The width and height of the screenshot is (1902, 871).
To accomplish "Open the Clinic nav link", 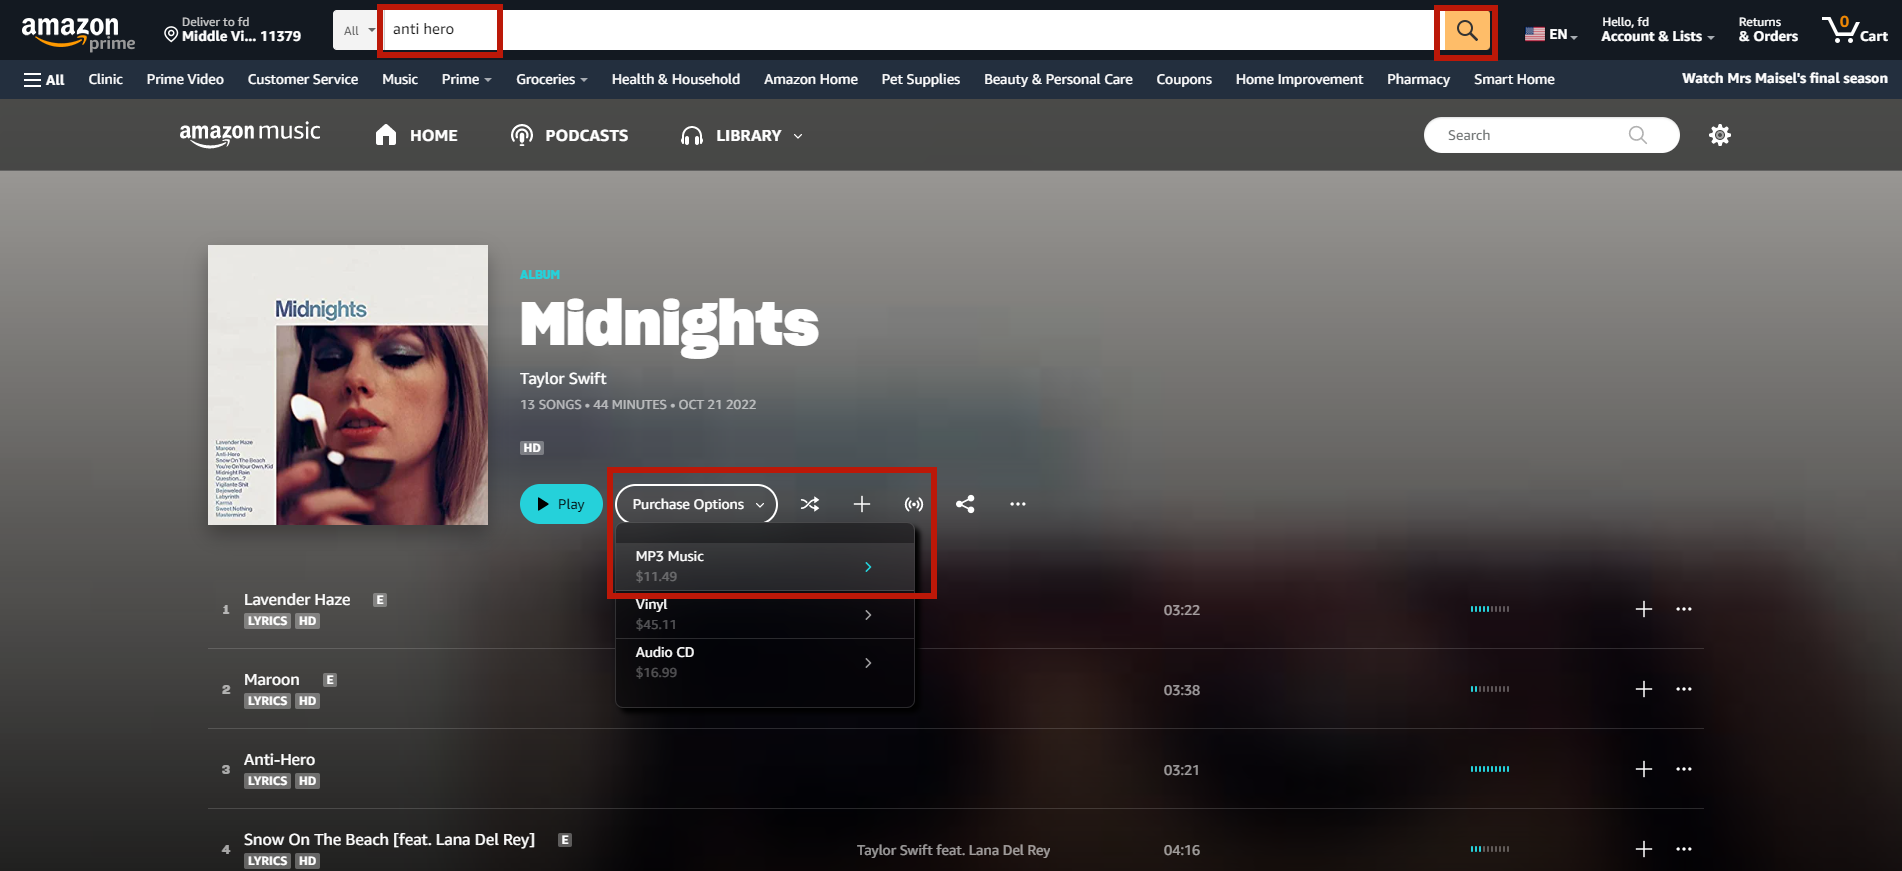I will tap(105, 79).
